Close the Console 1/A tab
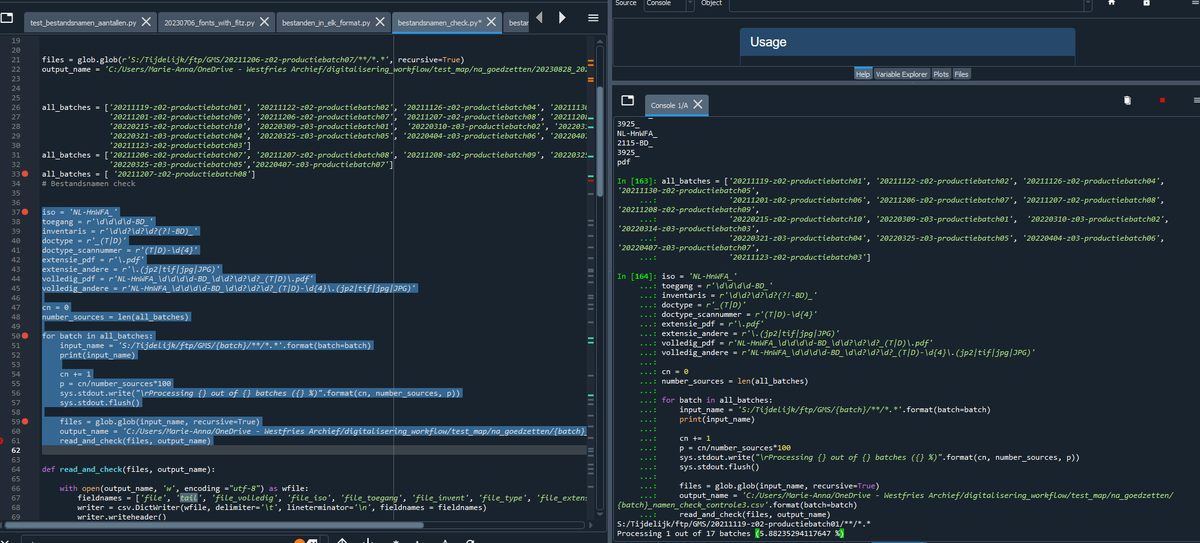 point(698,105)
